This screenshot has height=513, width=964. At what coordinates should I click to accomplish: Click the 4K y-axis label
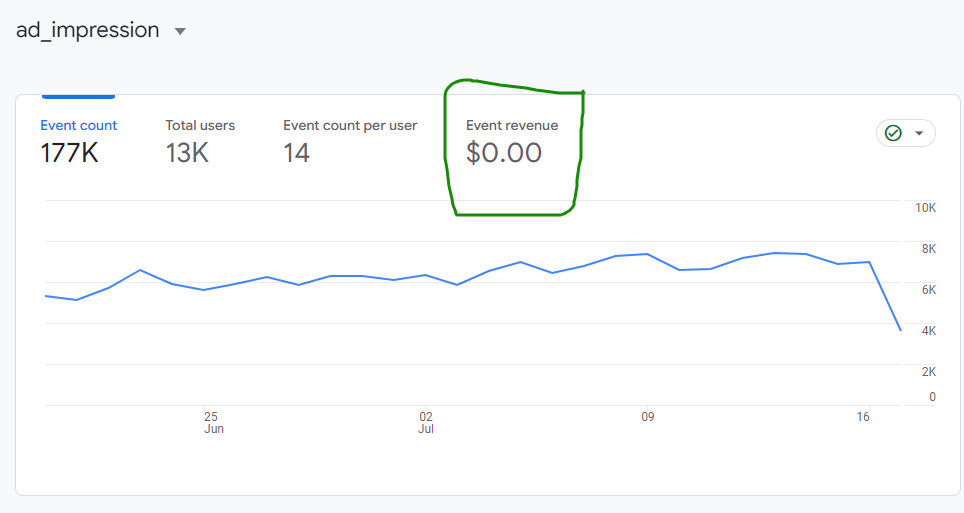928,331
